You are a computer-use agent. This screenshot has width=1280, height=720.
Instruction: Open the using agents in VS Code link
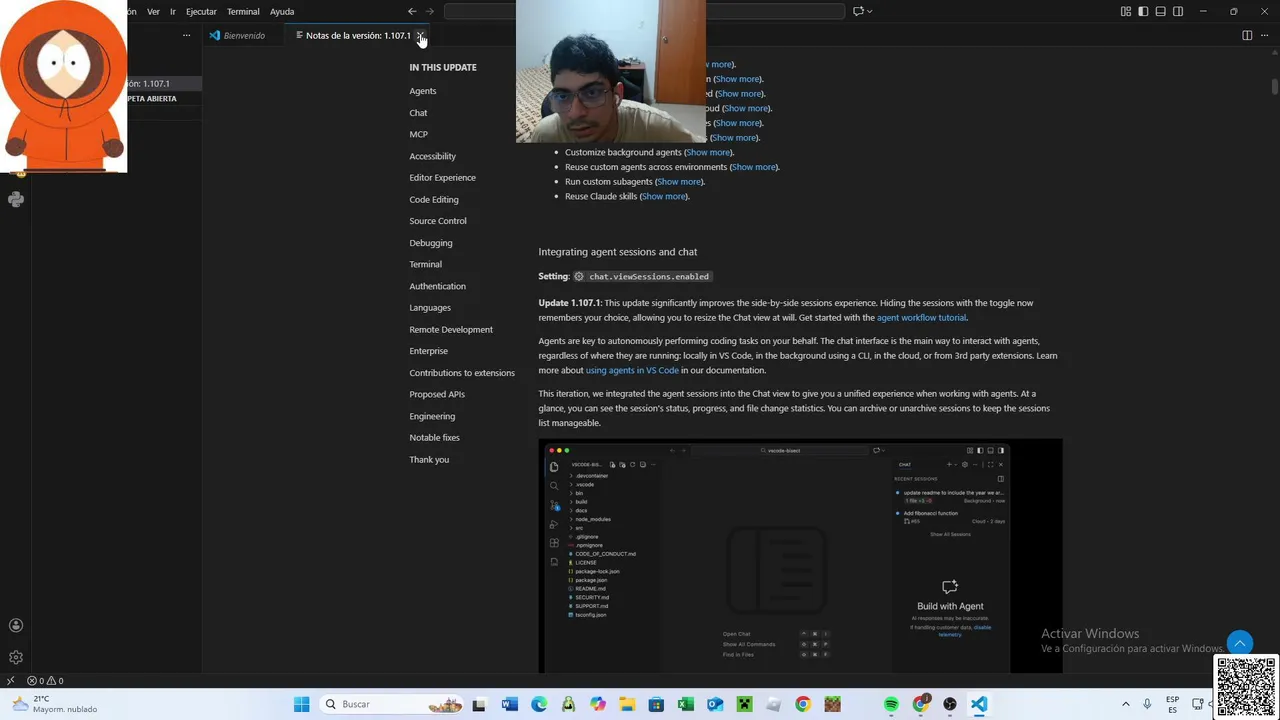632,370
